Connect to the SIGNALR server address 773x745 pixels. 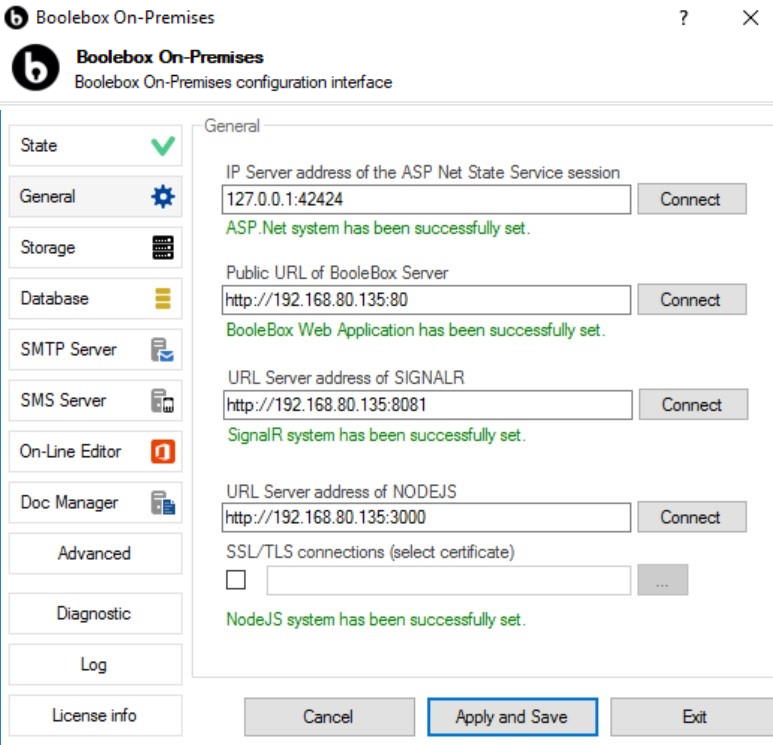[693, 404]
